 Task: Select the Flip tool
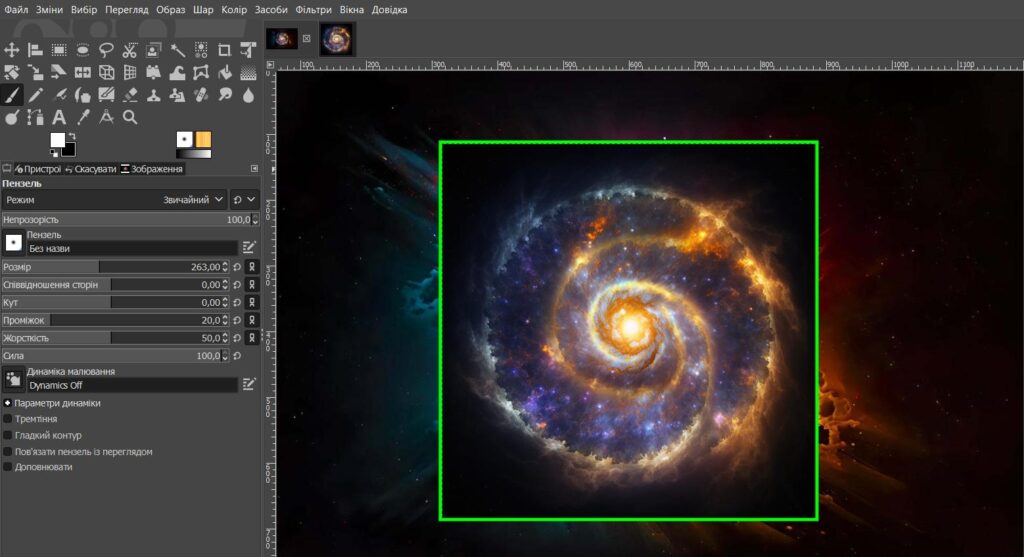[x=82, y=72]
